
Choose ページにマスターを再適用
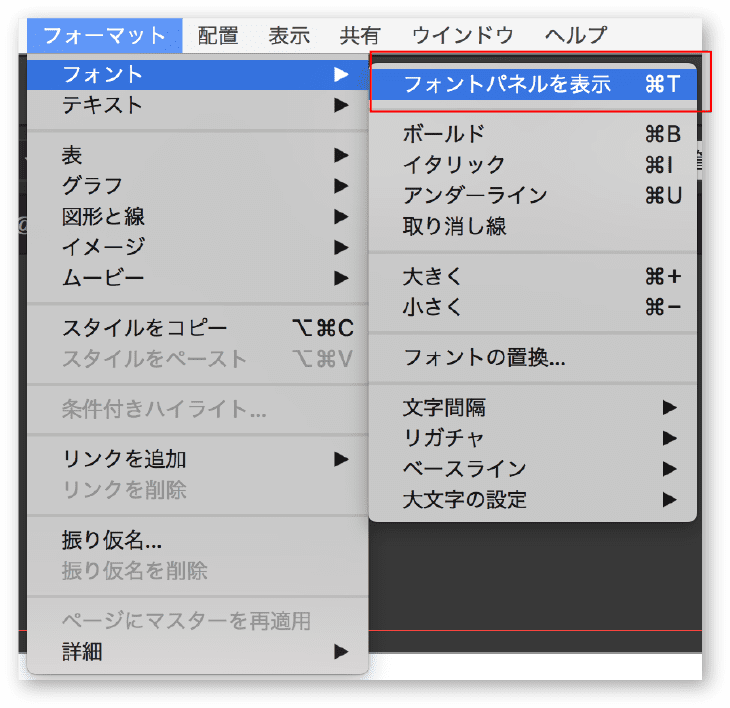point(198,621)
